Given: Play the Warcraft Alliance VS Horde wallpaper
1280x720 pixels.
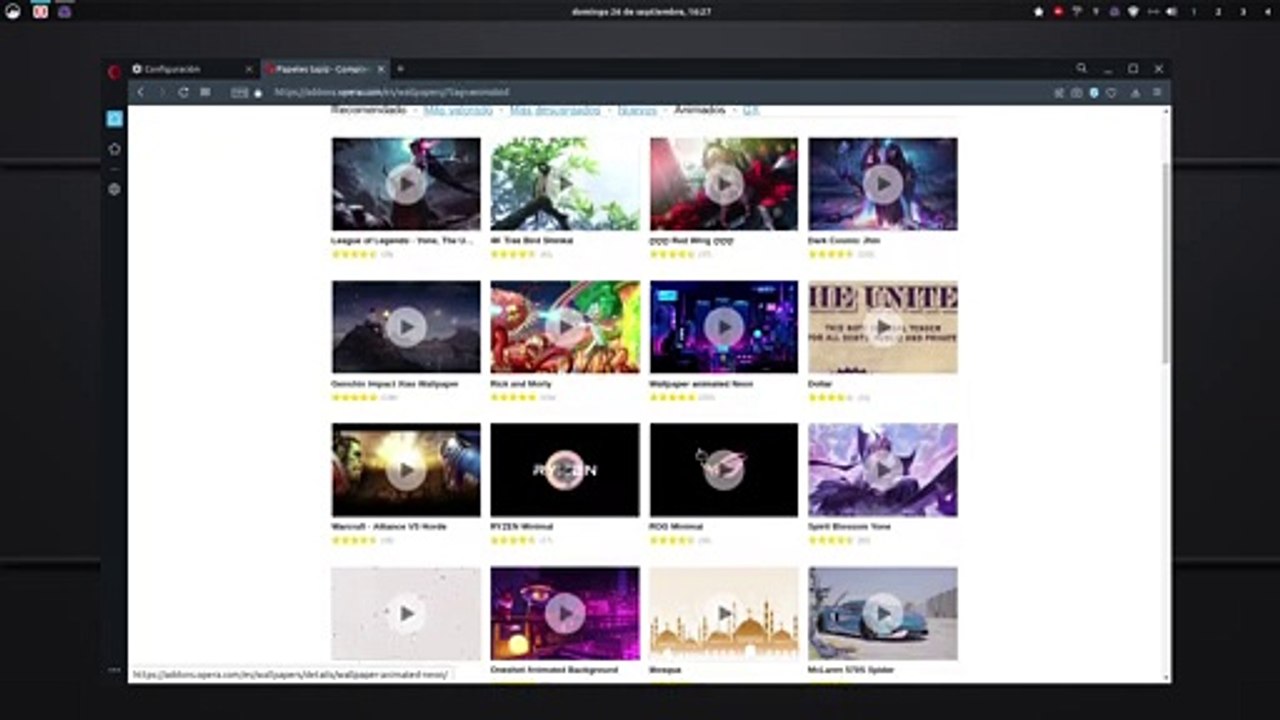Looking at the screenshot, I should [x=406, y=470].
